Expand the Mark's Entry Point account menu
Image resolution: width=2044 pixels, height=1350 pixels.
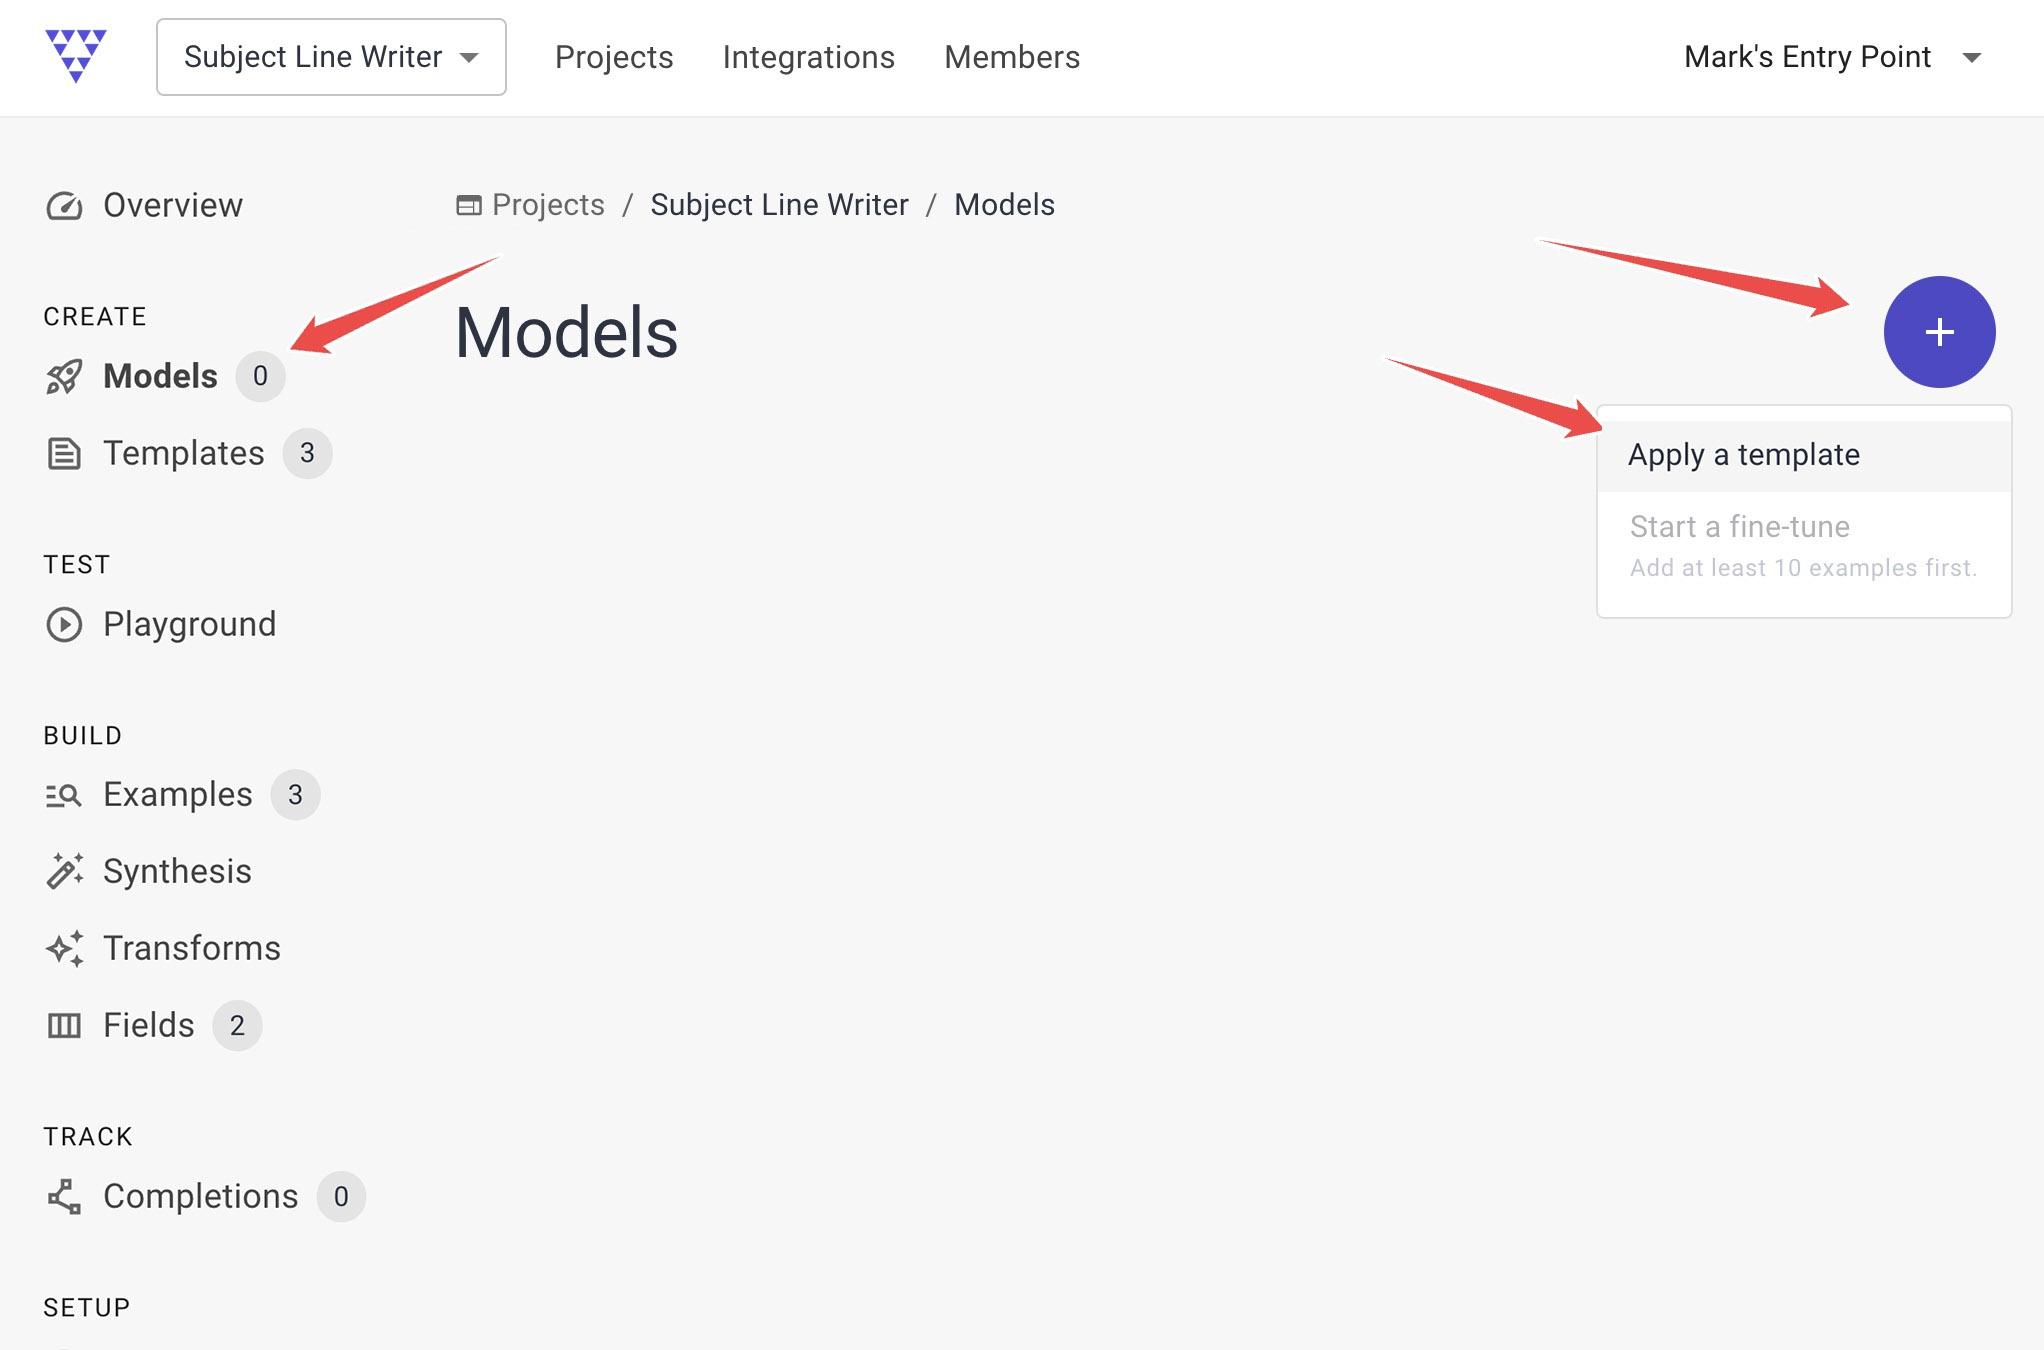tap(1832, 57)
